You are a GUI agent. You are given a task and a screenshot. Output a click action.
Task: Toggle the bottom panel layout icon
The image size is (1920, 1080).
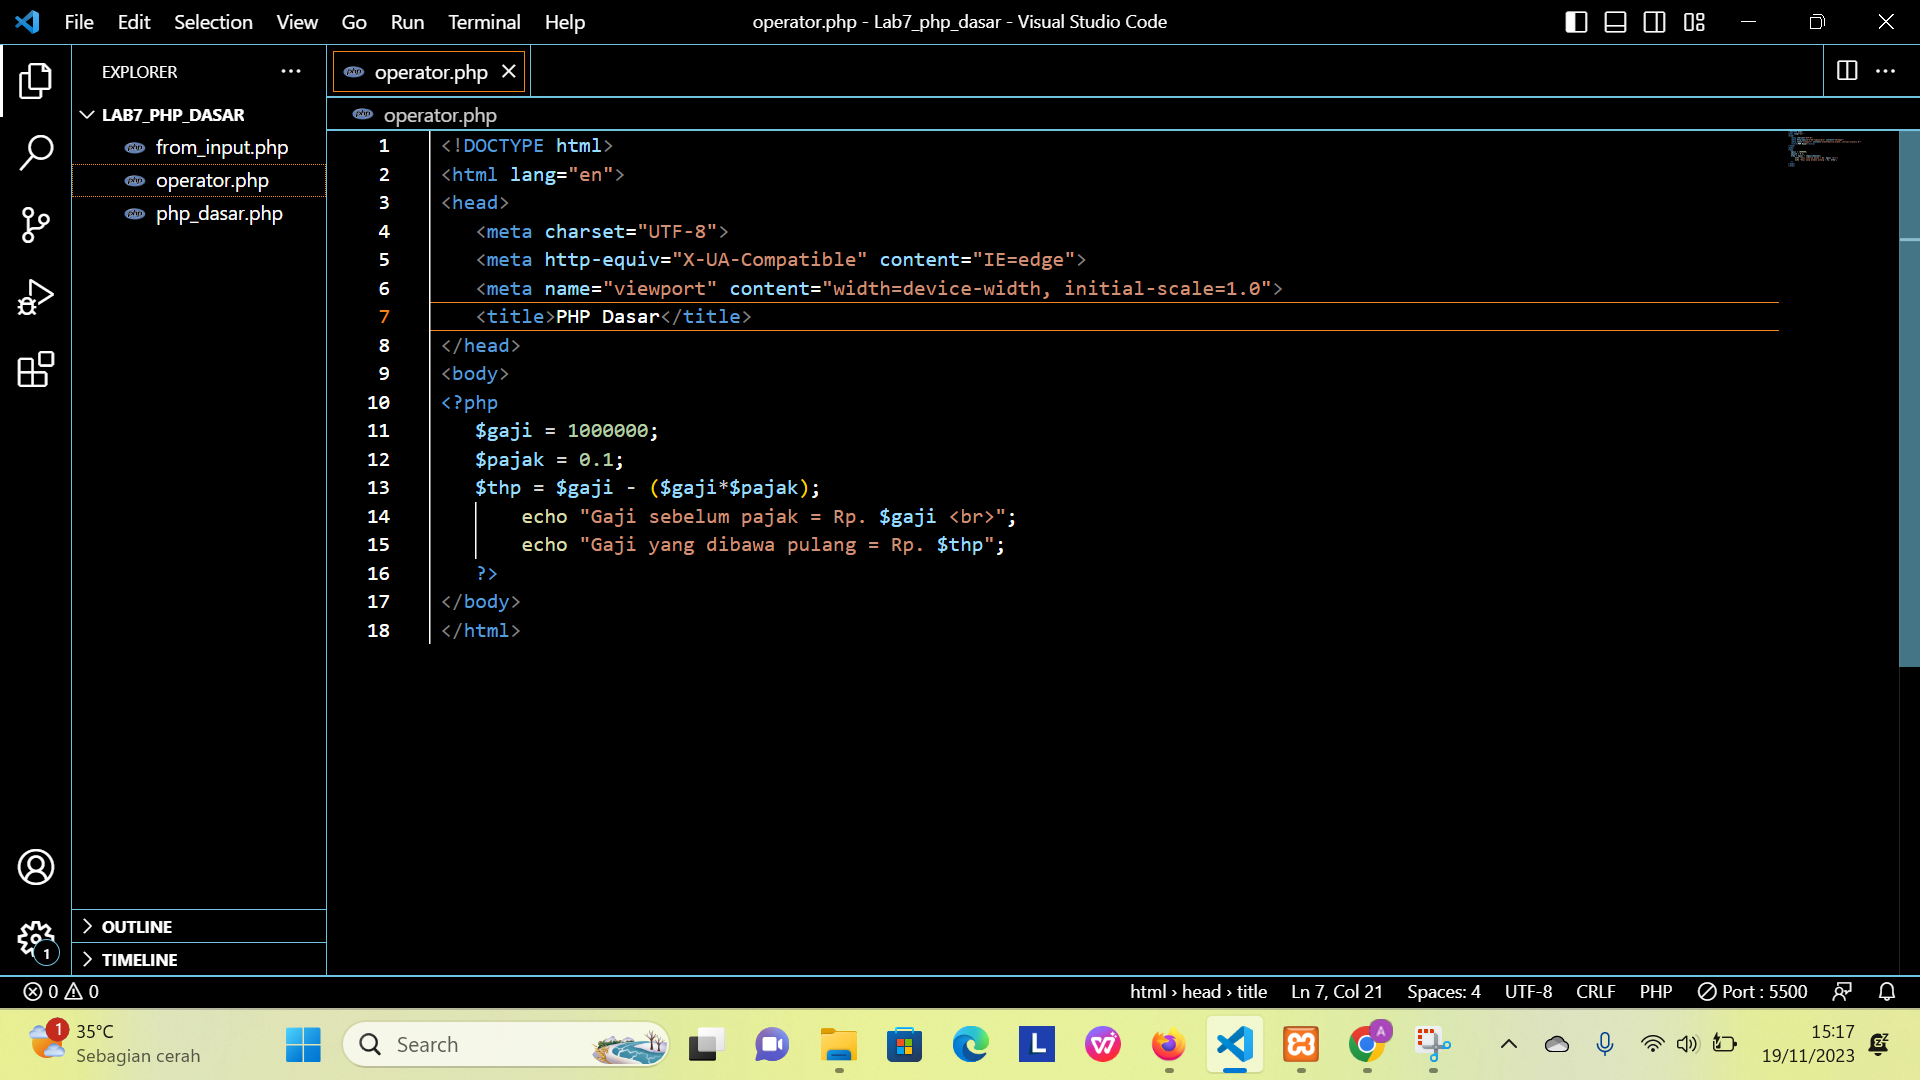pyautogui.click(x=1615, y=22)
